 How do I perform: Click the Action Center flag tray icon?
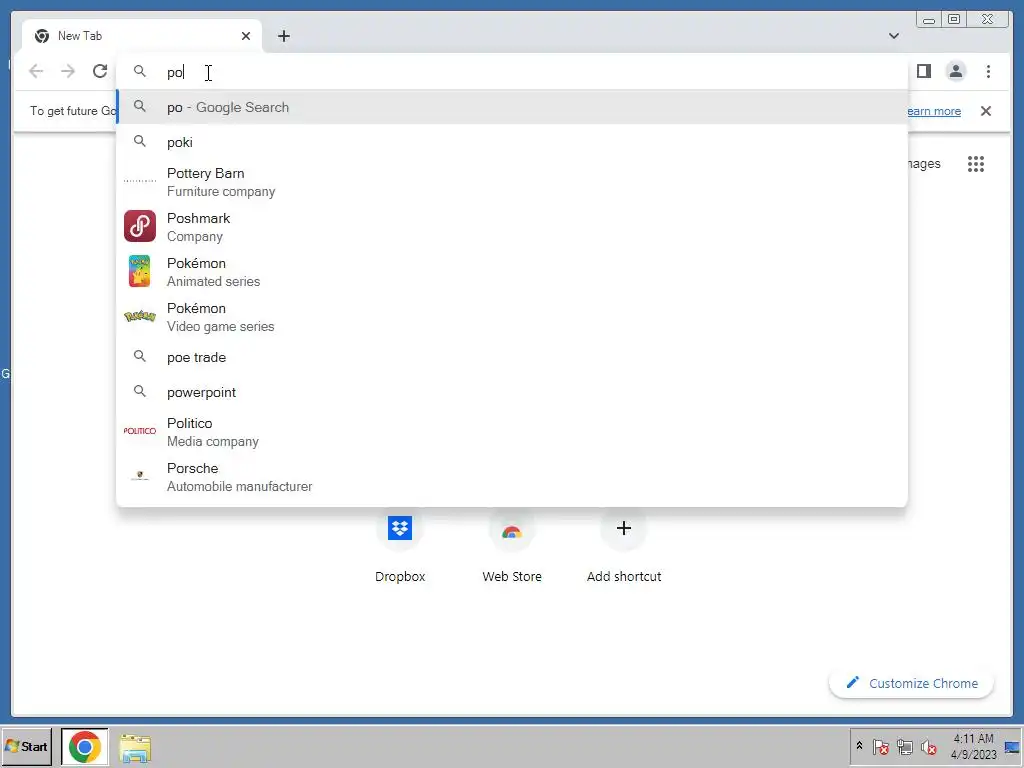coord(880,746)
